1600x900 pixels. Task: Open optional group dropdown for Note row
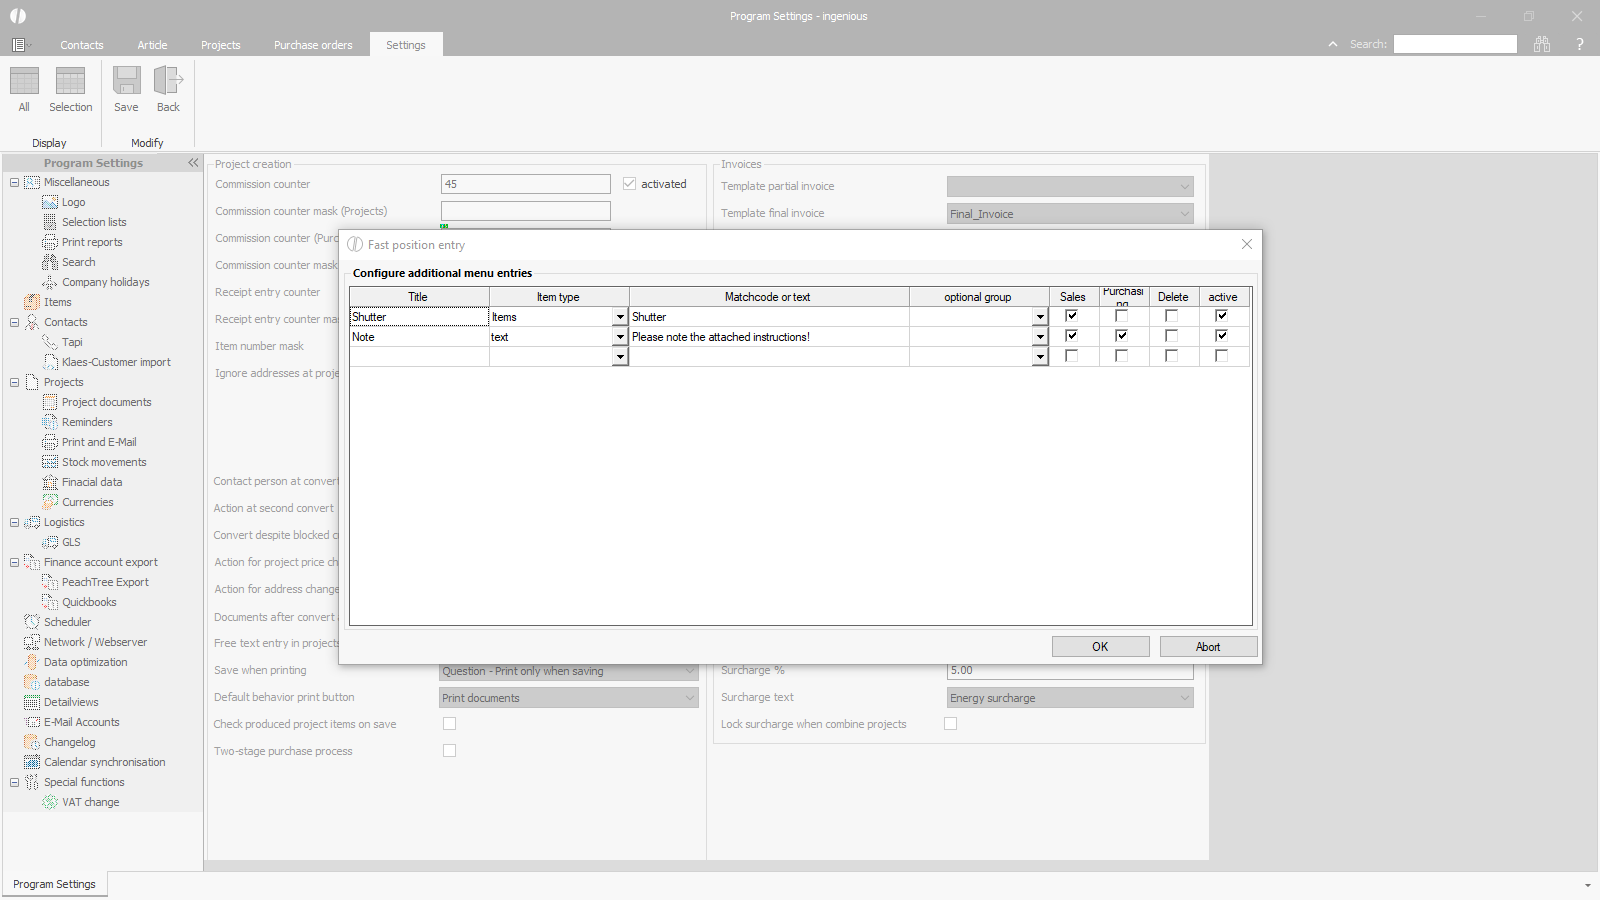click(1040, 337)
